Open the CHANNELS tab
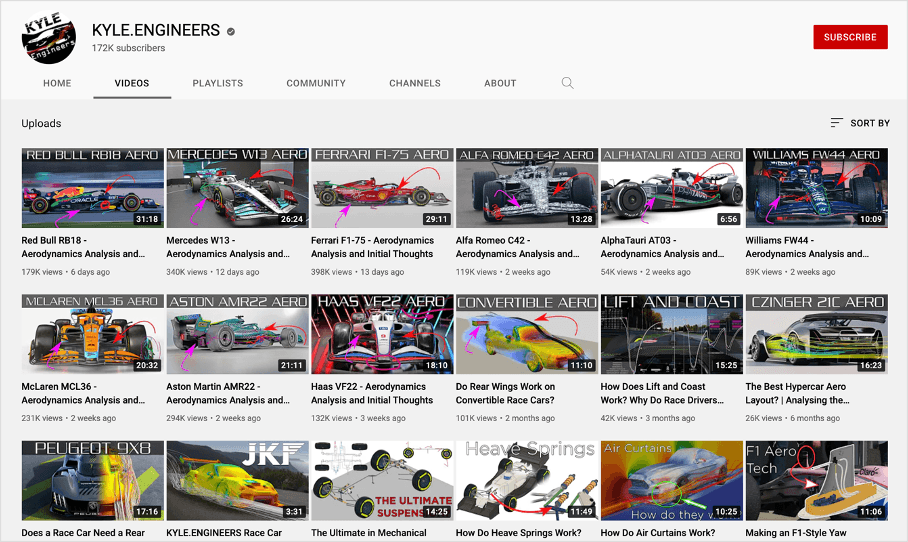The width and height of the screenshot is (908, 542). (x=415, y=83)
